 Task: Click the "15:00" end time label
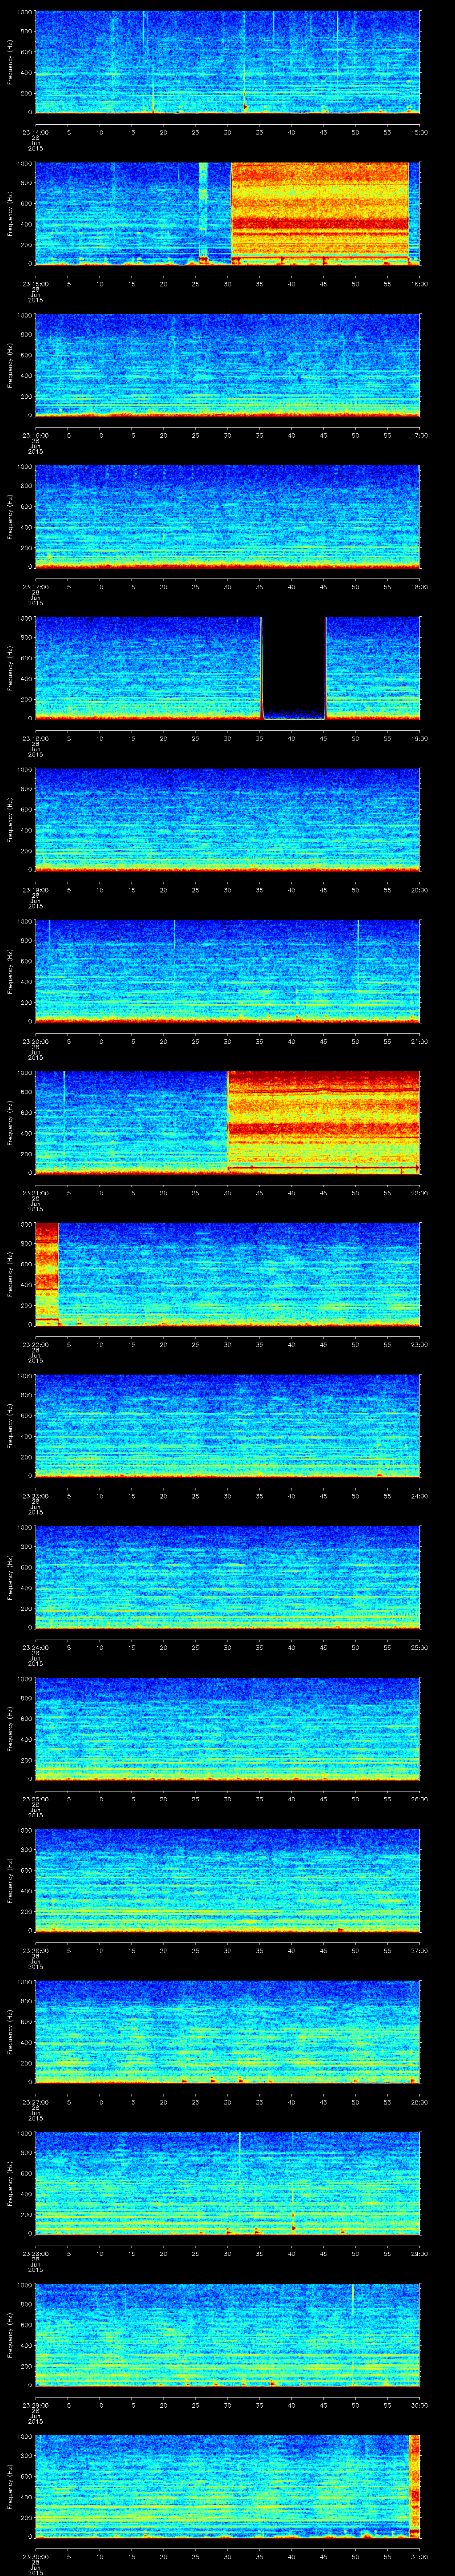pyautogui.click(x=419, y=132)
